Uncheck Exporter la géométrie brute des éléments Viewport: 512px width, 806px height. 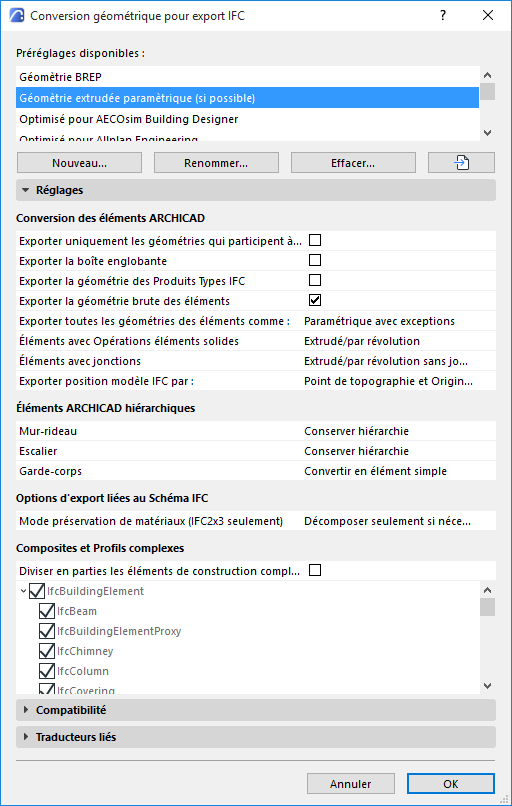(315, 300)
